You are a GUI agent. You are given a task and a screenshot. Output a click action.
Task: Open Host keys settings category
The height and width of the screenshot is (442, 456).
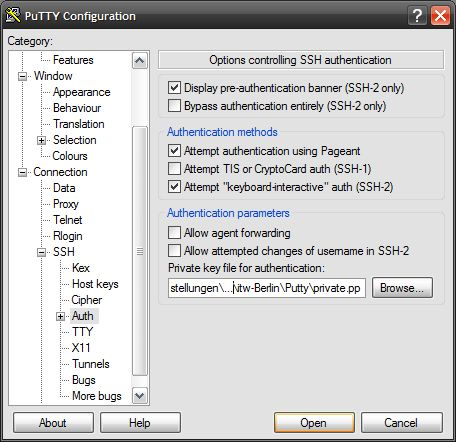tap(95, 284)
